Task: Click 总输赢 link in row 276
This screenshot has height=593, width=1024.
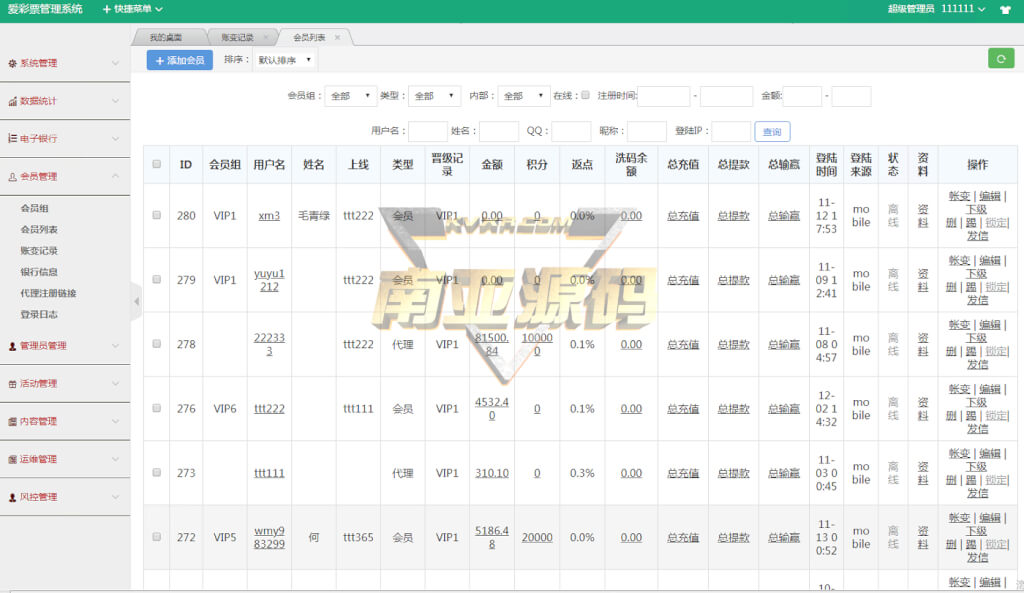Action: (x=784, y=409)
